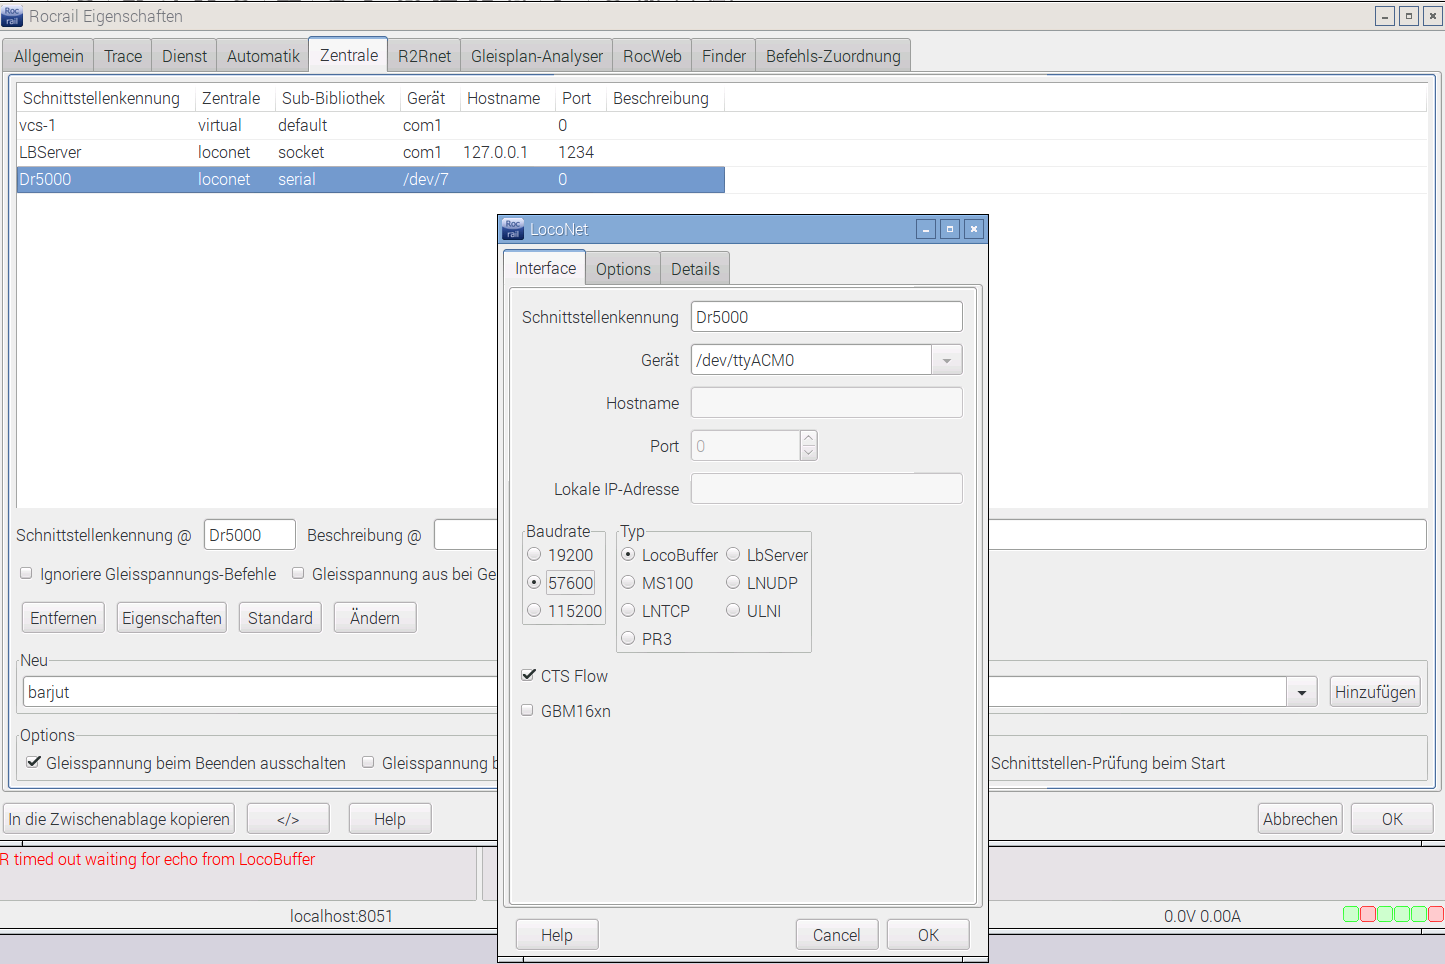Click OK in the LocoNet dialog
Screen dimensions: 1445x964
pyautogui.click(x=928, y=935)
